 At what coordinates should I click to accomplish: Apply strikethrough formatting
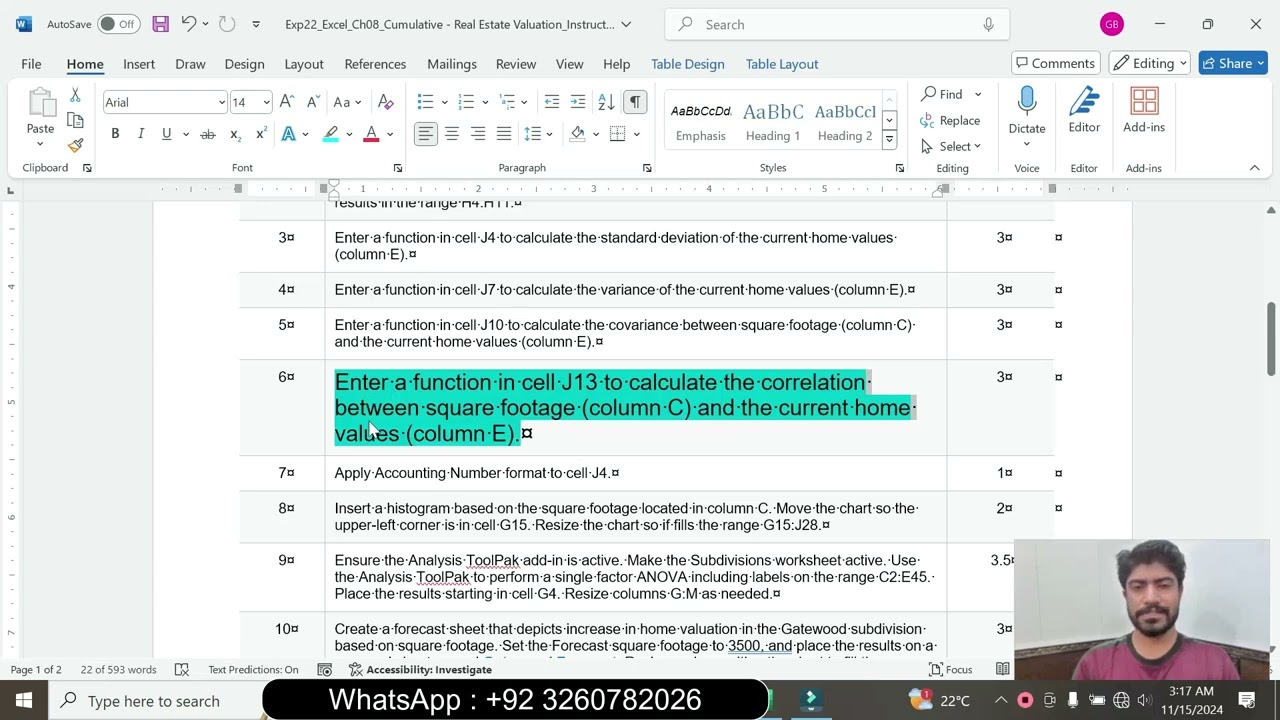tap(207, 134)
